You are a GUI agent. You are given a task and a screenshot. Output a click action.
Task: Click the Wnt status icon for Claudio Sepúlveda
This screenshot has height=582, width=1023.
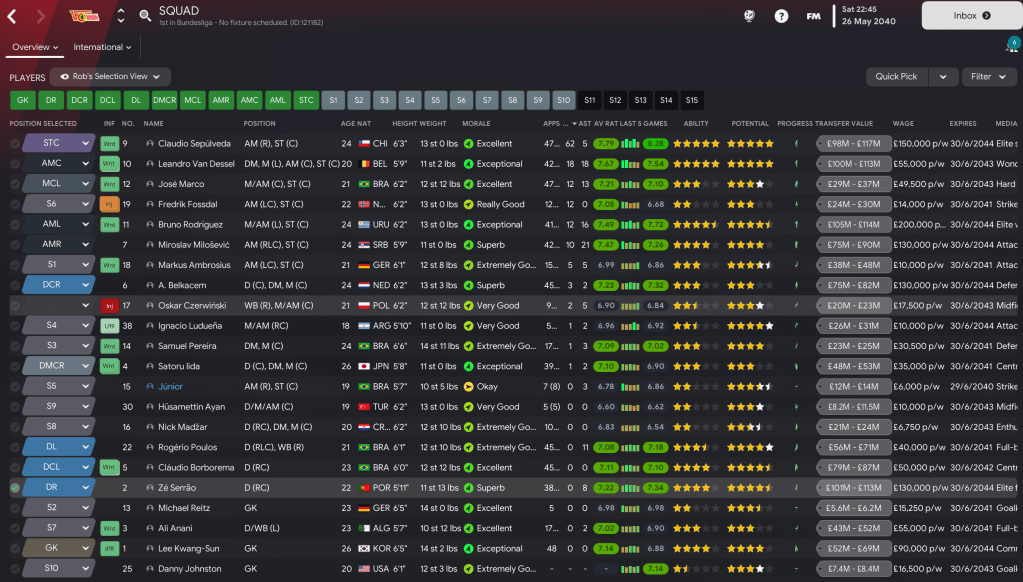[x=110, y=144]
